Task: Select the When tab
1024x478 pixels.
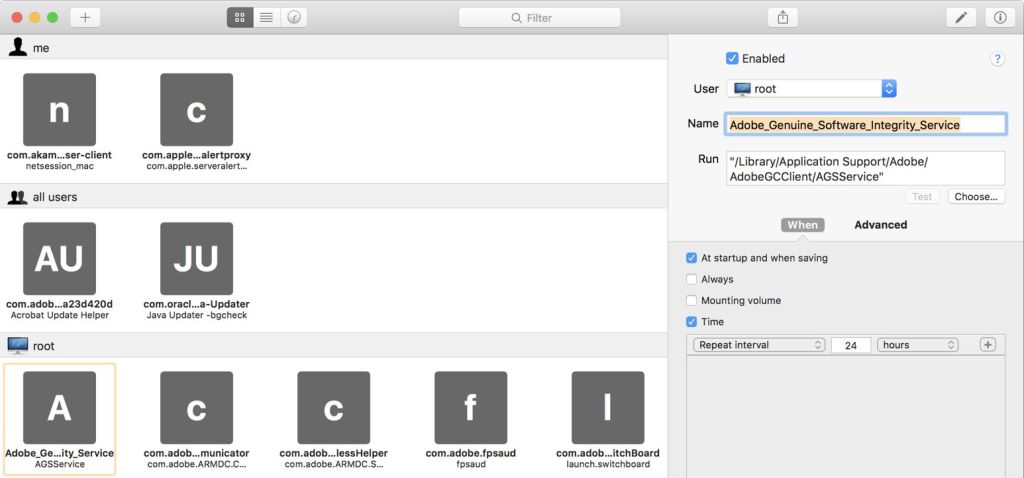Action: tap(802, 225)
